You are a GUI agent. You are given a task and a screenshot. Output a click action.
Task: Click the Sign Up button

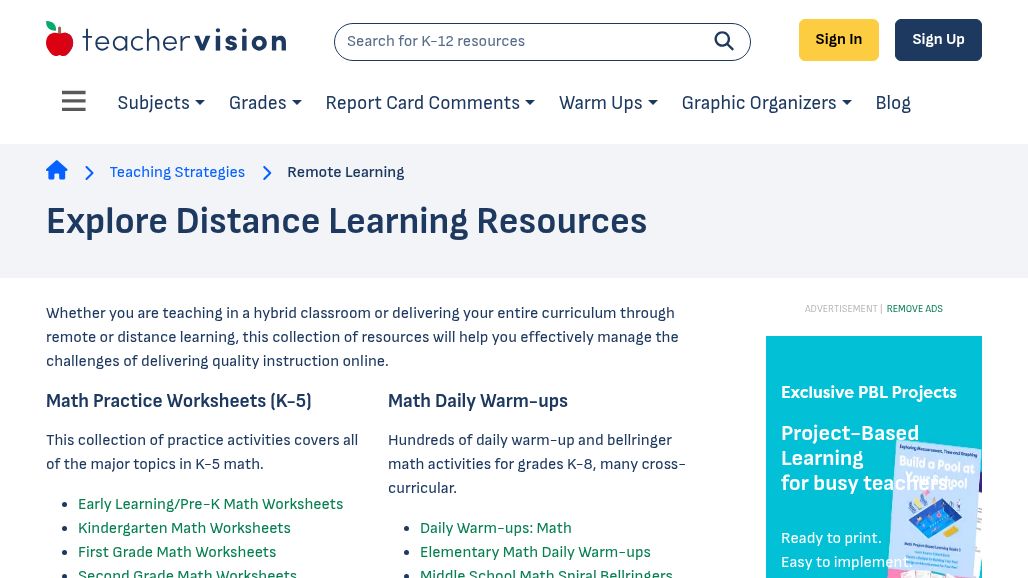click(938, 39)
